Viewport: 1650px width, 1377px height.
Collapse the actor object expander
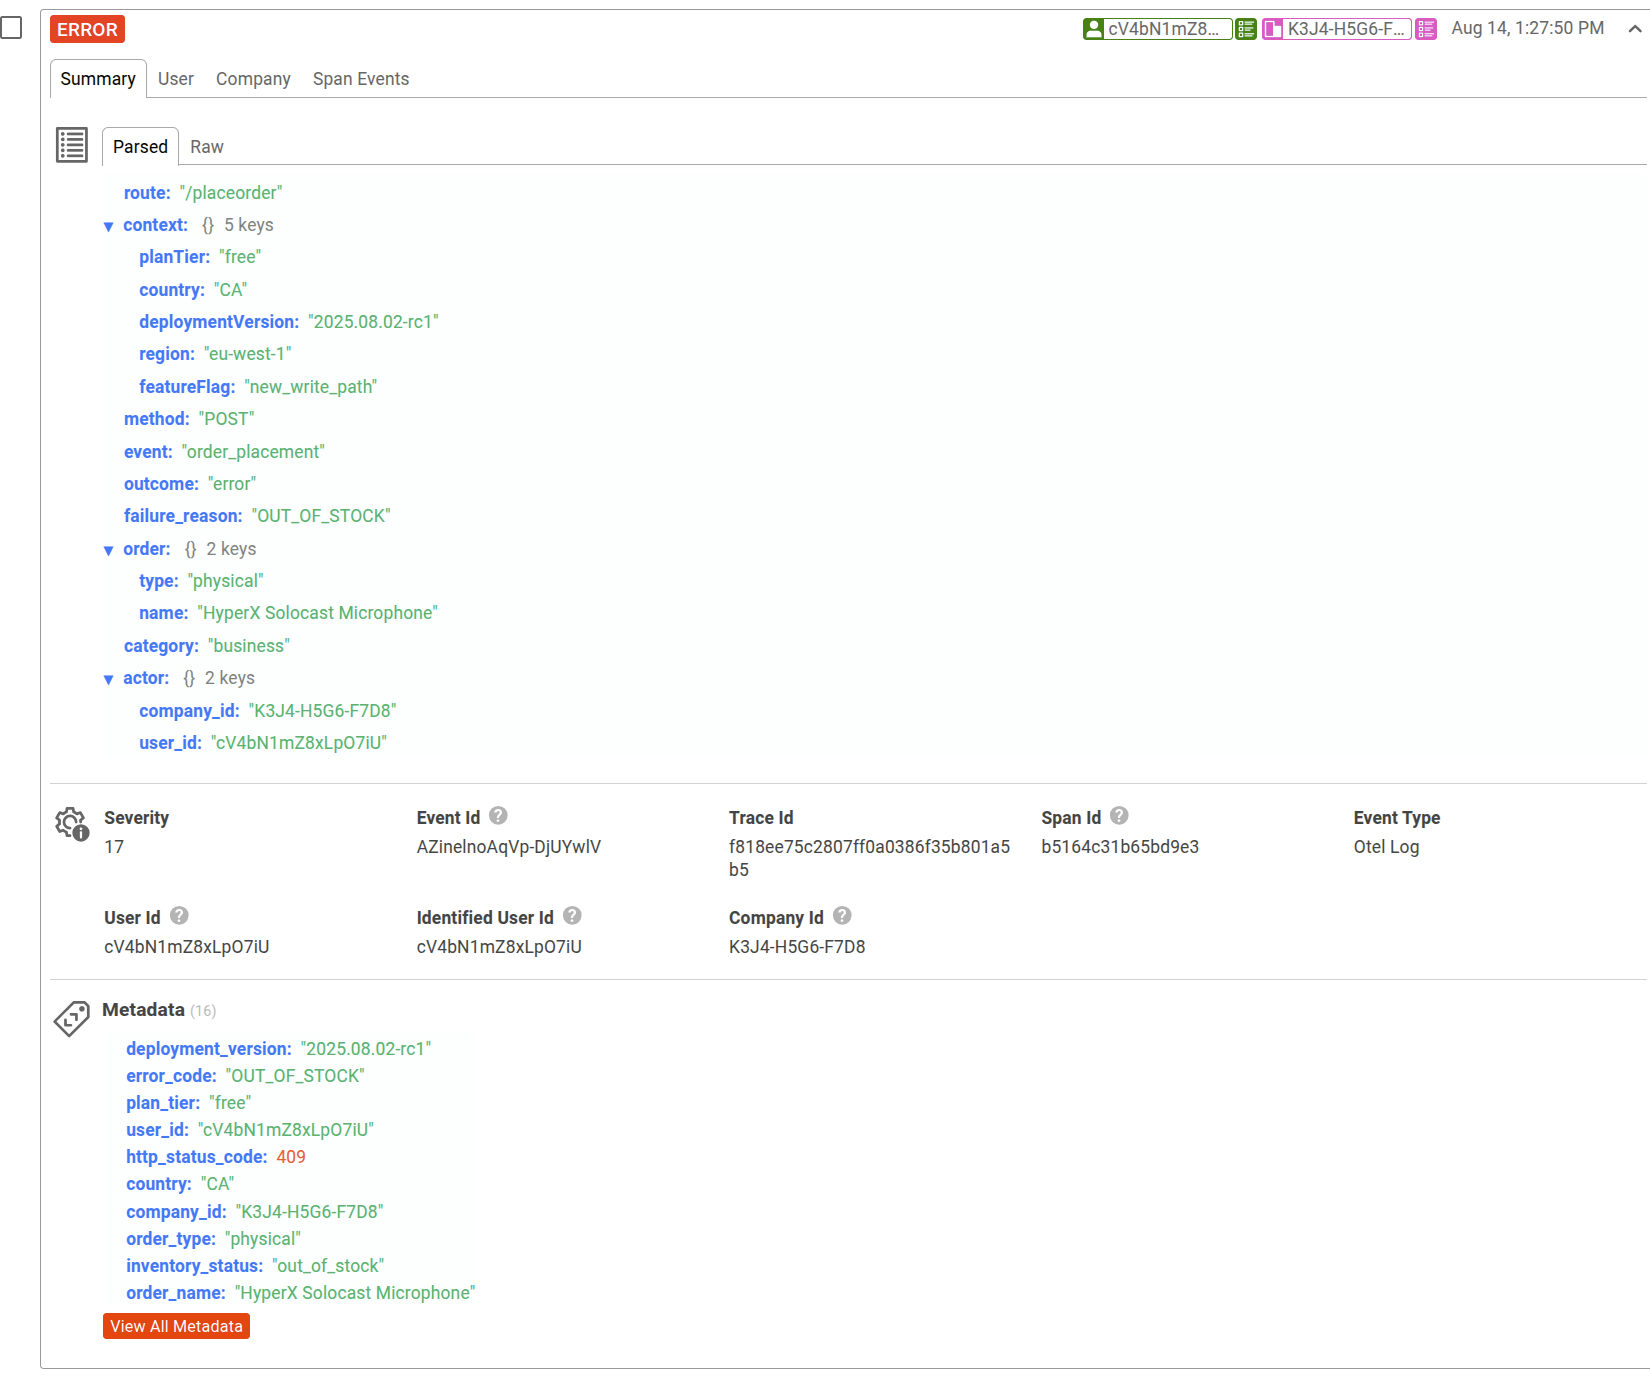tap(109, 678)
